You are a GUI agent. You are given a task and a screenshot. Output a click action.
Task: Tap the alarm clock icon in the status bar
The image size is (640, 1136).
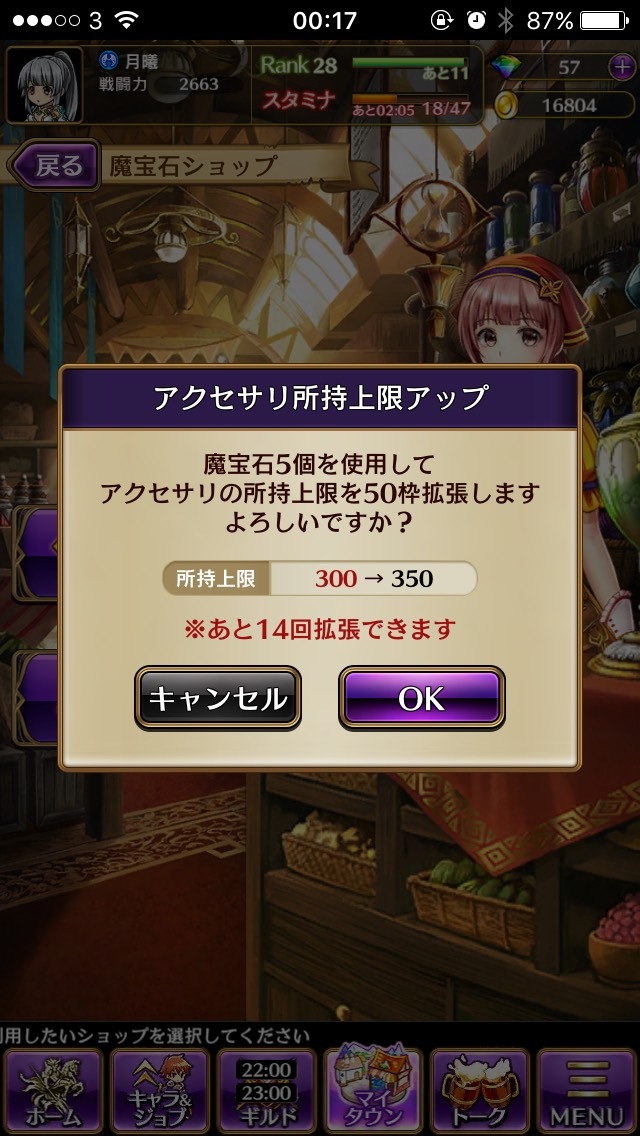pyautogui.click(x=475, y=20)
